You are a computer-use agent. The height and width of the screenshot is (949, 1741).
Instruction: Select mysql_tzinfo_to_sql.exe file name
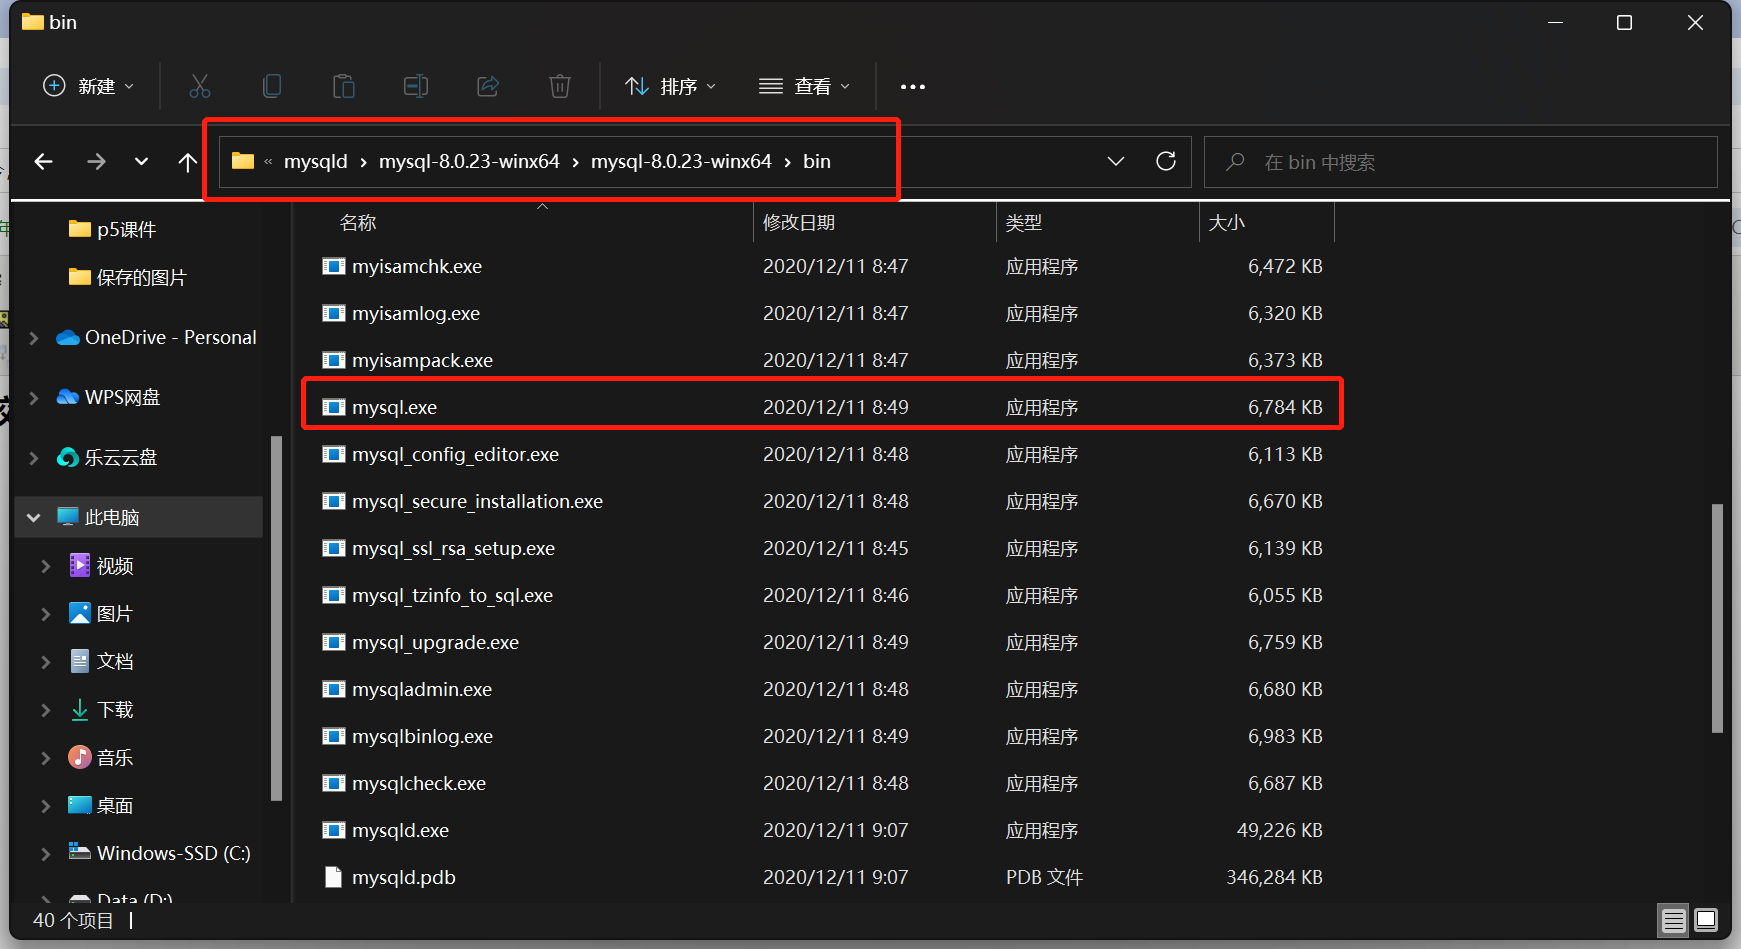click(x=452, y=595)
